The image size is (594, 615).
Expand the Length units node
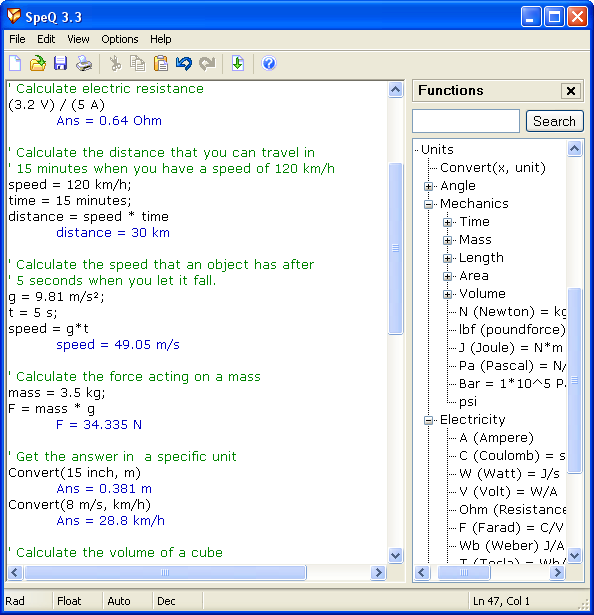[447, 258]
